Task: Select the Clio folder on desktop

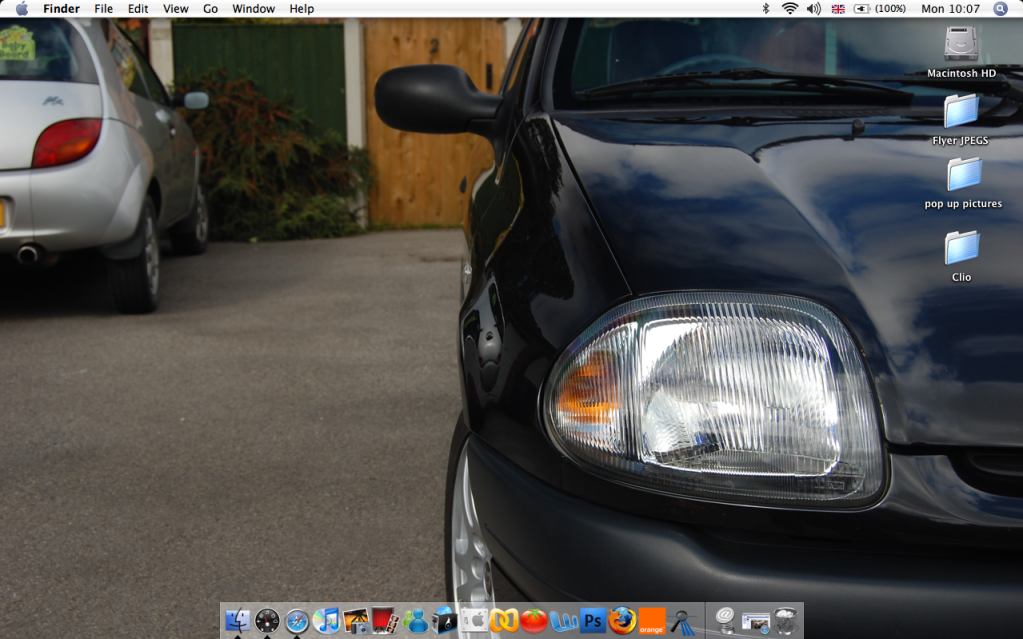Action: click(x=962, y=248)
